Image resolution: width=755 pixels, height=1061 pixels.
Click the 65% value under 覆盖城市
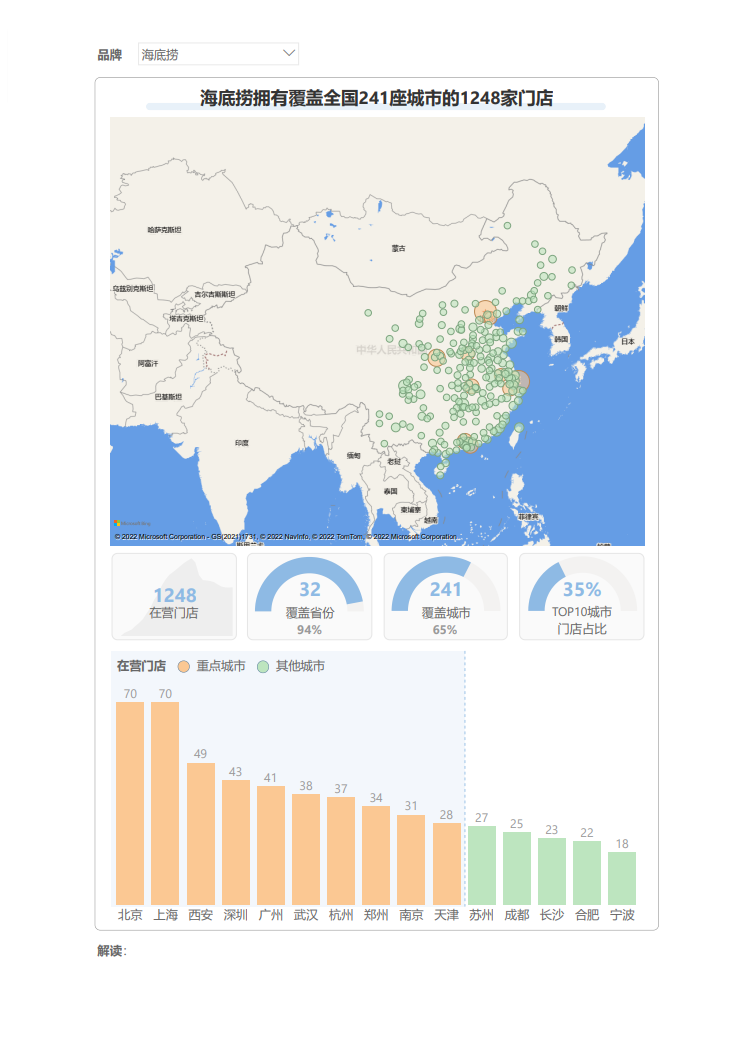445,630
